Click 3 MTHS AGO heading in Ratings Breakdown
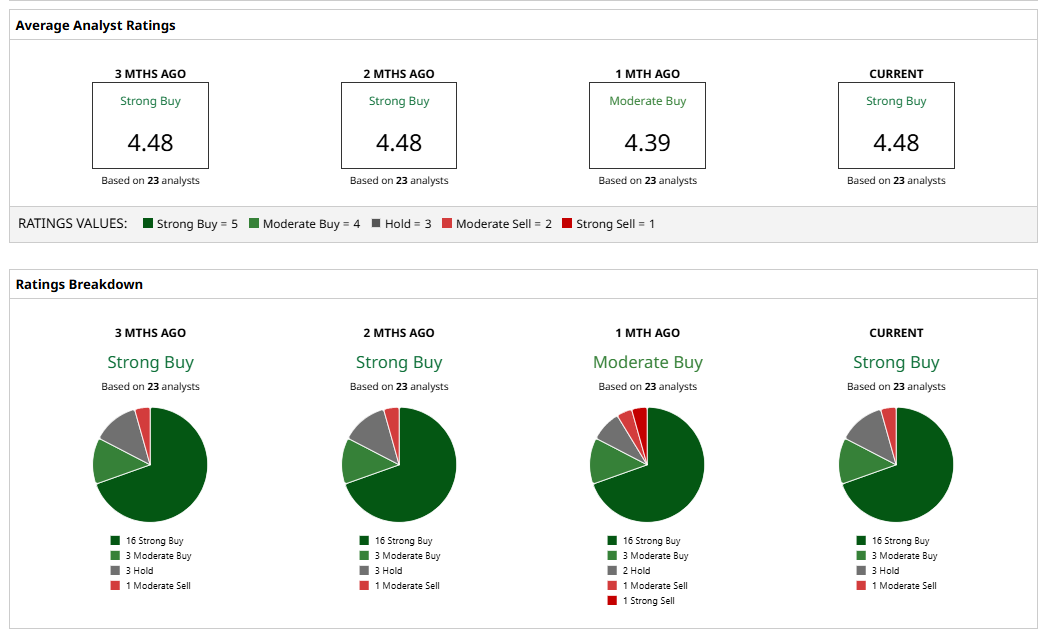 tap(150, 333)
